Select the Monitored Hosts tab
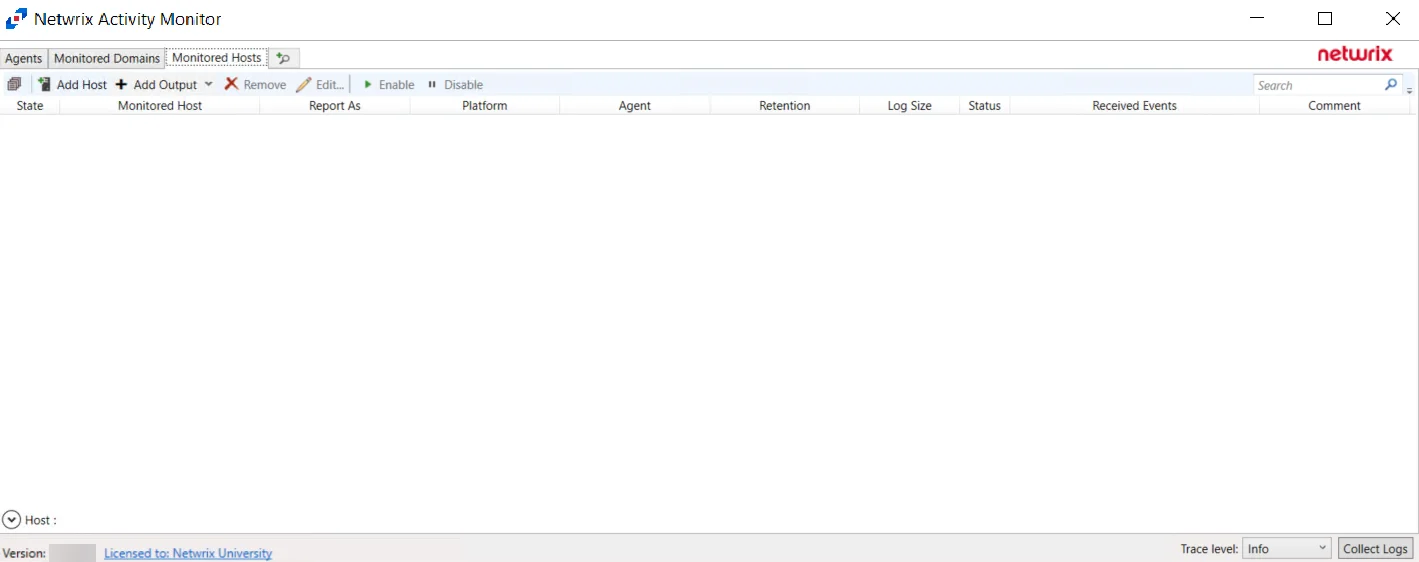The width and height of the screenshot is (1419, 562). (x=217, y=57)
